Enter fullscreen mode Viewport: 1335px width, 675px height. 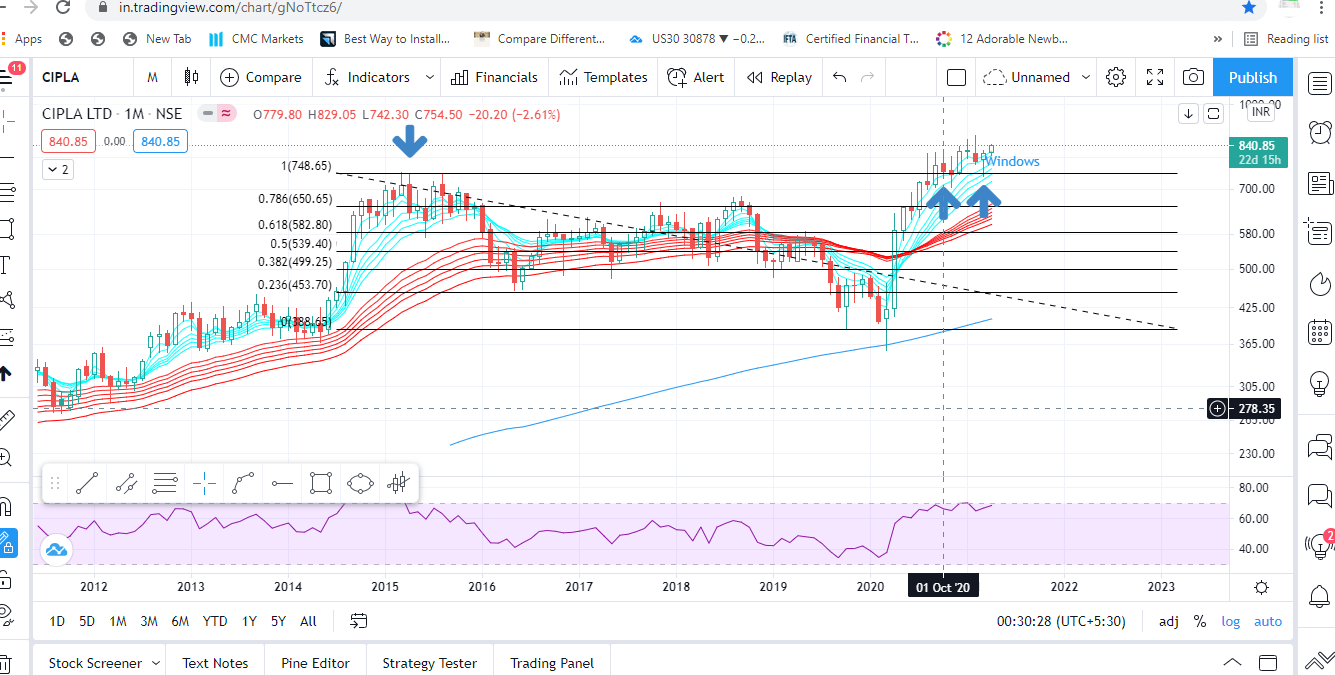(x=1155, y=77)
